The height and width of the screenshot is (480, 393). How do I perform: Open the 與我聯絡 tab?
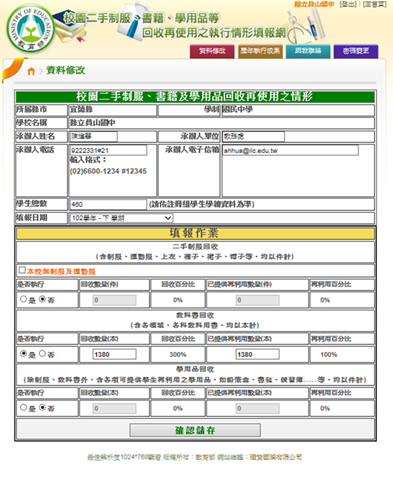click(x=308, y=51)
